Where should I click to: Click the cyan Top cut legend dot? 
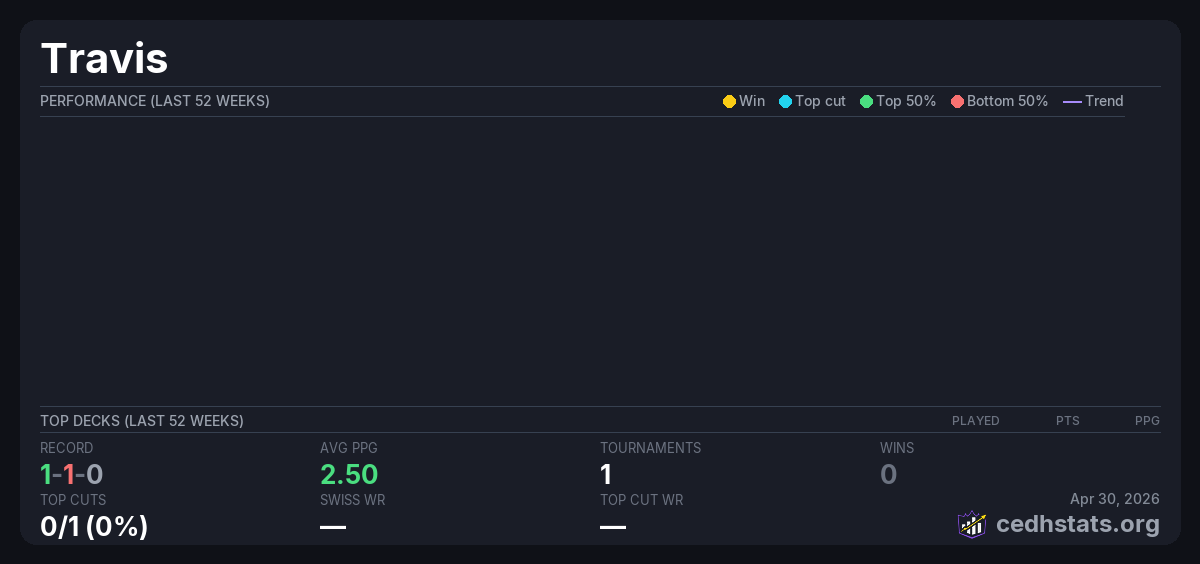pos(785,101)
